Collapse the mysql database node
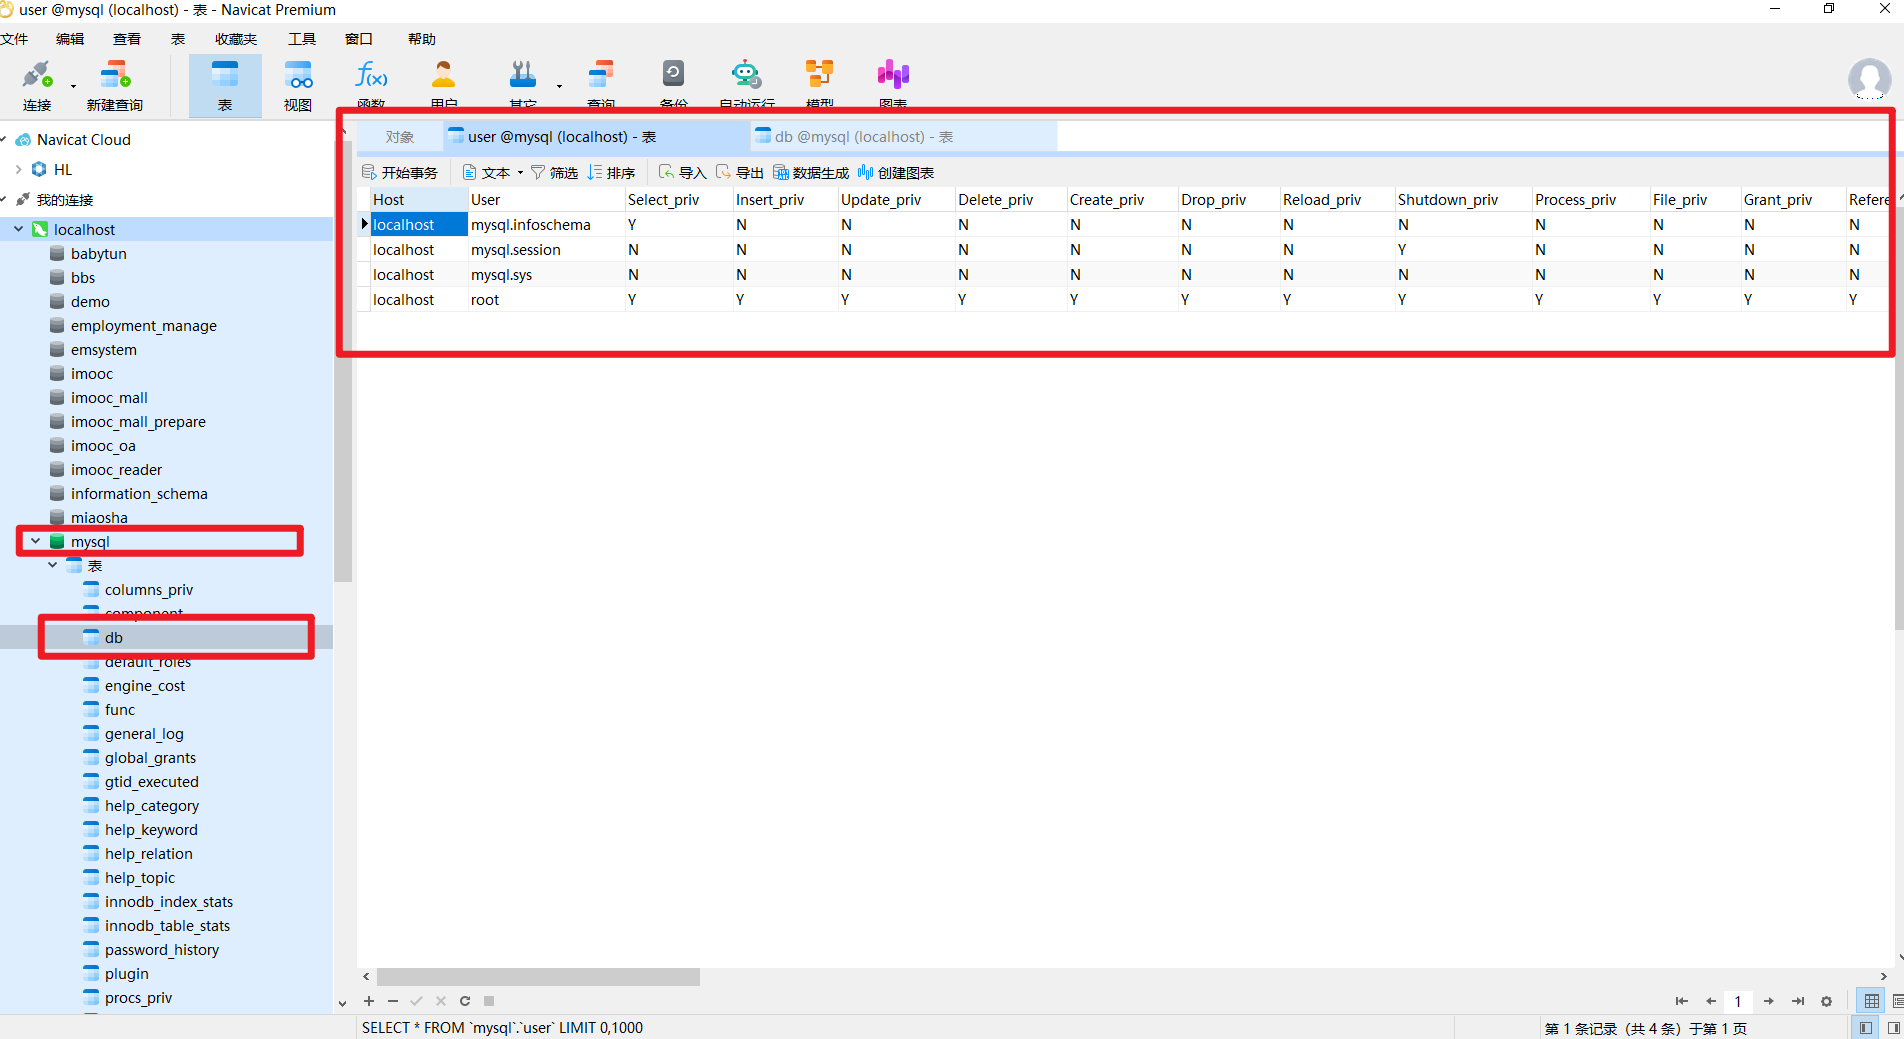Viewport: 1904px width, 1039px height. 36,542
